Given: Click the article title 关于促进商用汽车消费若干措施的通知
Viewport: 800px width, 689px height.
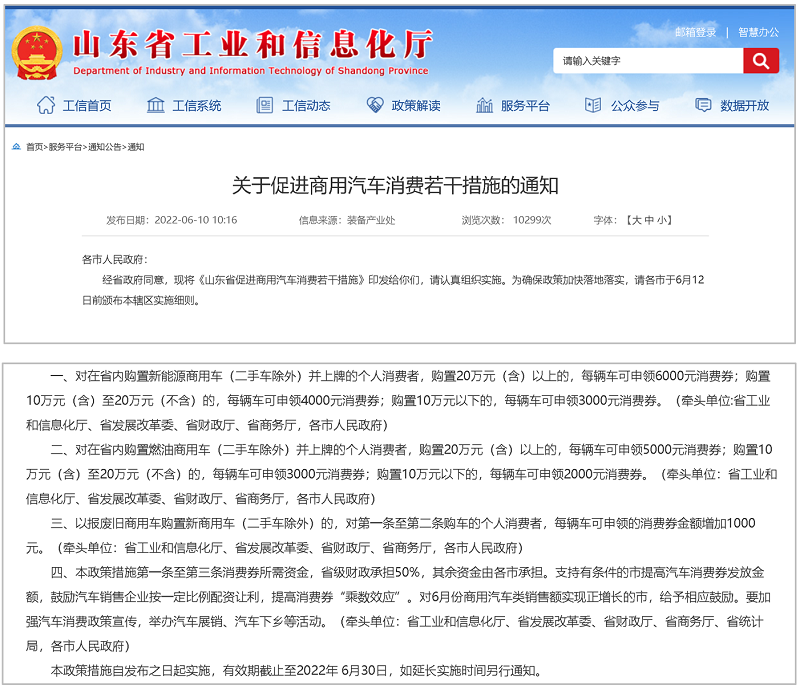Looking at the screenshot, I should point(395,185).
